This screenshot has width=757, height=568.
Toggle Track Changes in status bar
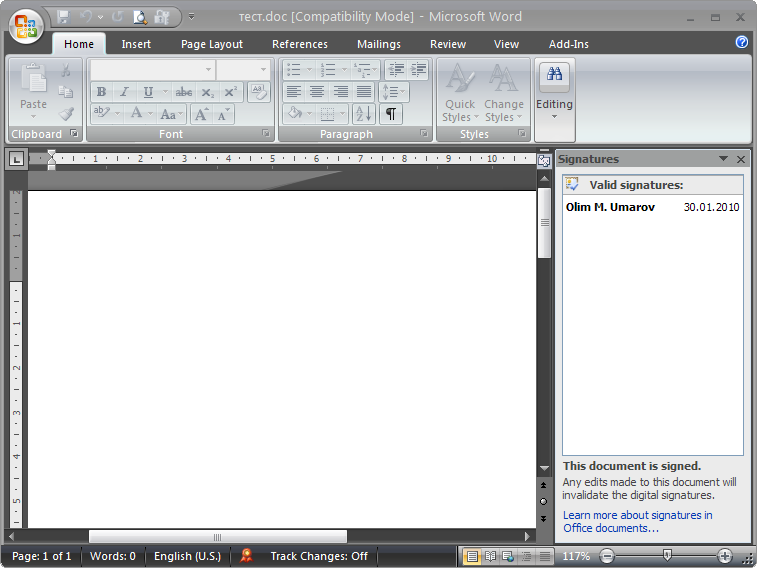click(x=319, y=556)
